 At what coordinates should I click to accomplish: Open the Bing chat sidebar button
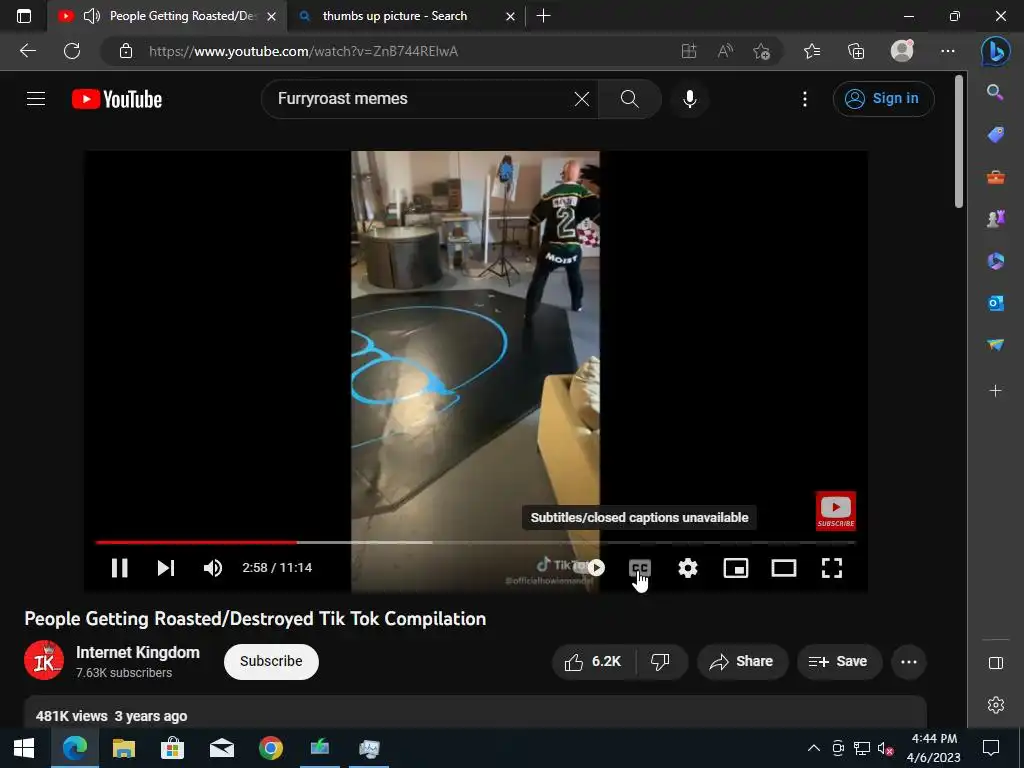(x=995, y=52)
